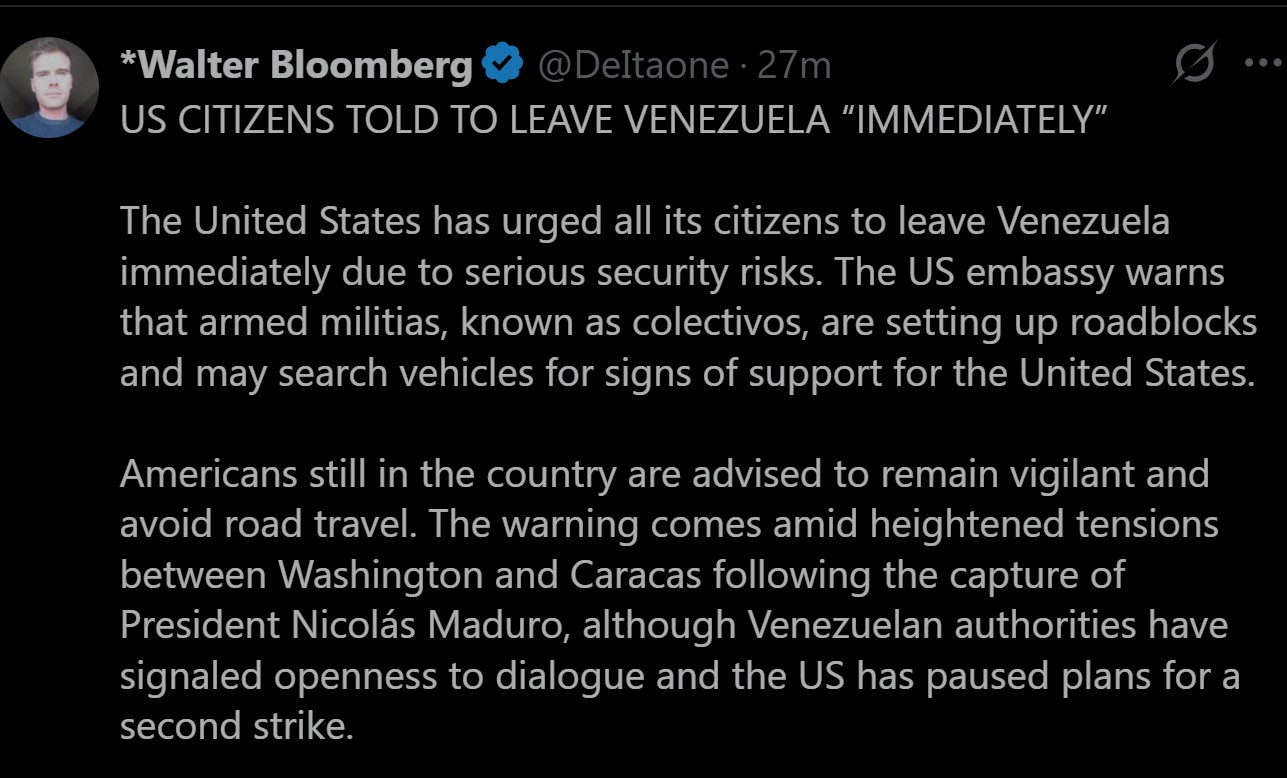Image resolution: width=1287 pixels, height=778 pixels.
Task: Open Walter Bloomberg's profile picture
Action: (49, 87)
